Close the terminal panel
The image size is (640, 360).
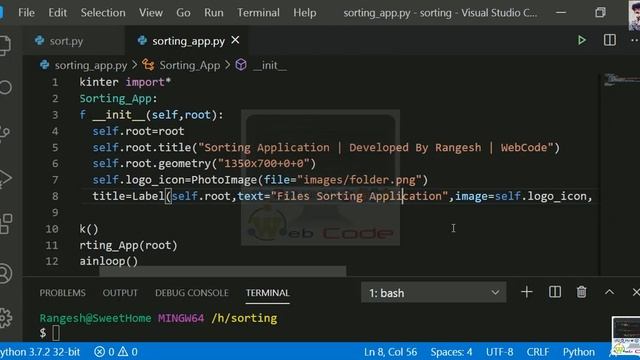pyautogui.click(x=636, y=292)
